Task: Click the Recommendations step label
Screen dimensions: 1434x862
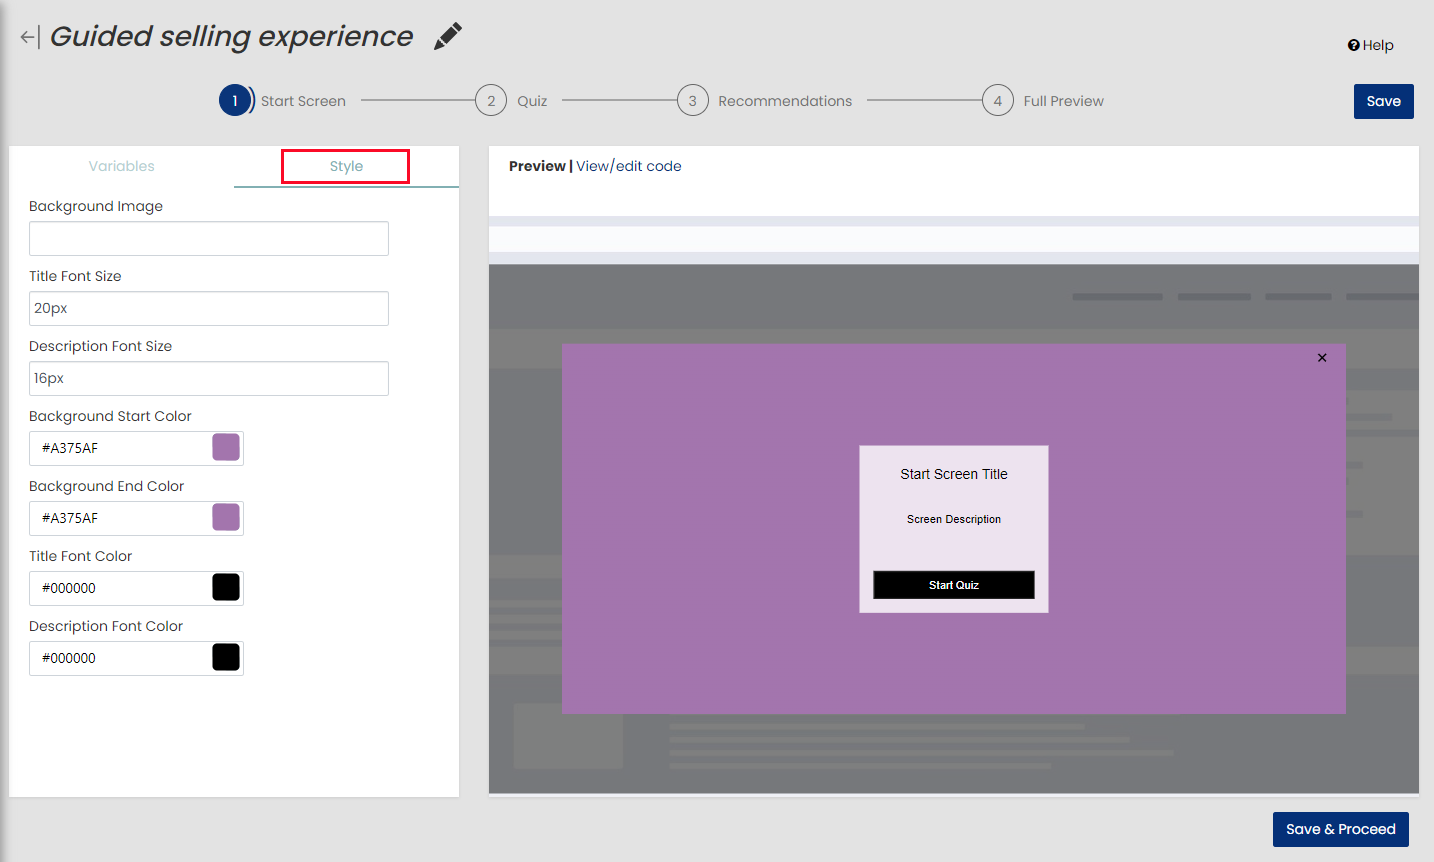Action: (785, 101)
